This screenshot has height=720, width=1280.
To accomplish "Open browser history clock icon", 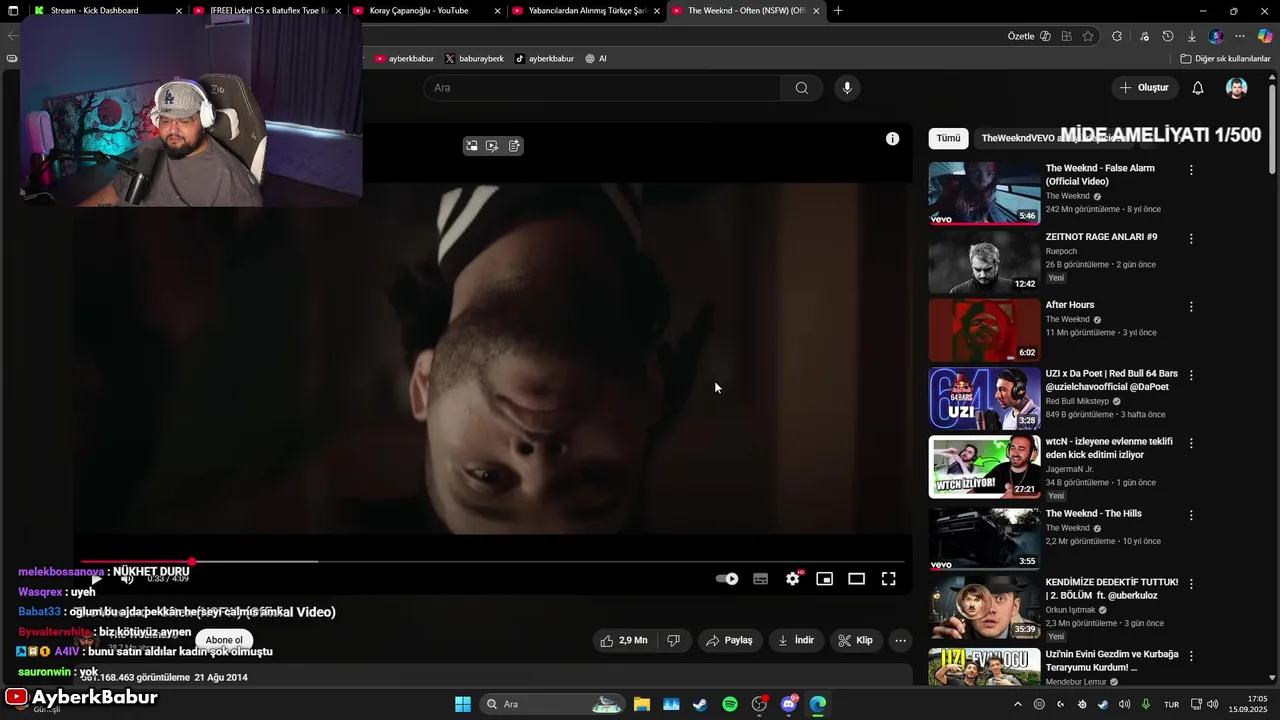I will click(x=1168, y=36).
